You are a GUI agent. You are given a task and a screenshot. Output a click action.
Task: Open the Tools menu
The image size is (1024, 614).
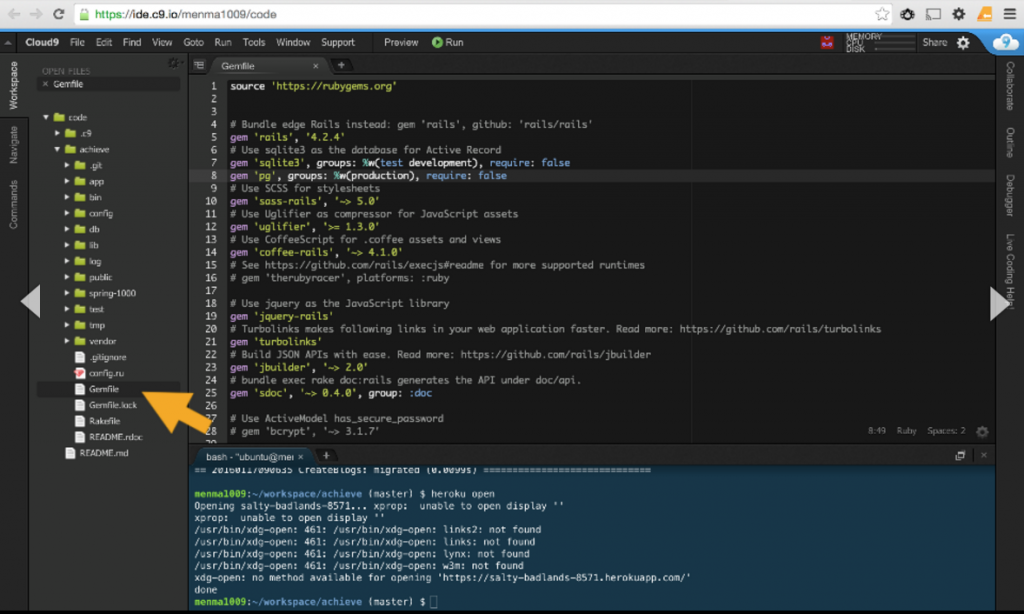pos(254,42)
